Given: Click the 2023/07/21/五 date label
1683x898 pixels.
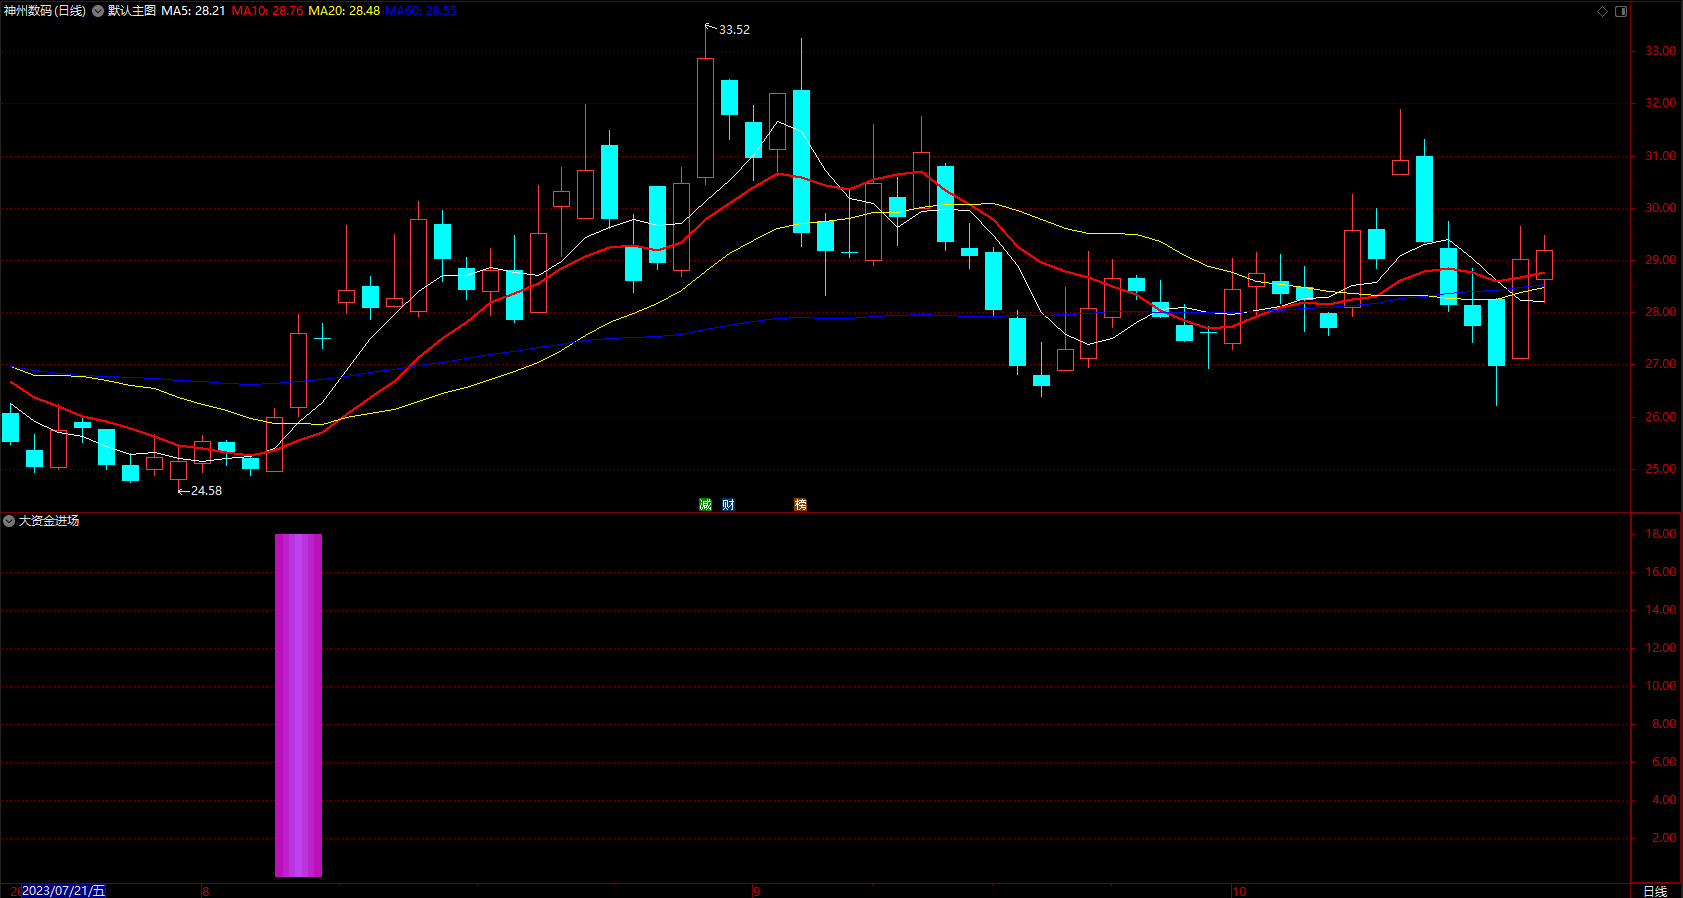Looking at the screenshot, I should pyautogui.click(x=63, y=891).
